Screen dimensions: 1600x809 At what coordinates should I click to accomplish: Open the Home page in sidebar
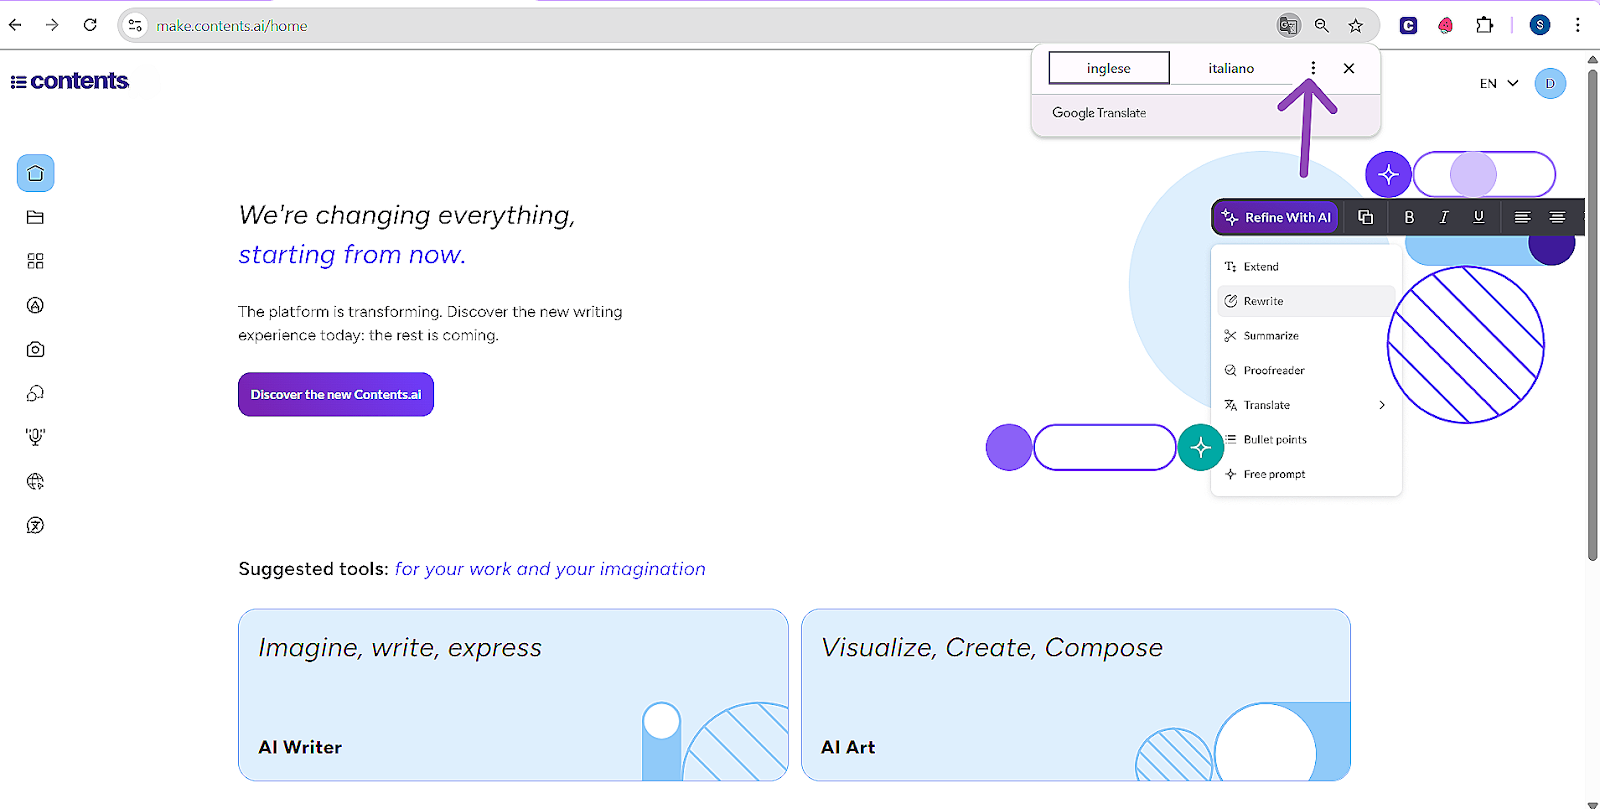pos(35,173)
